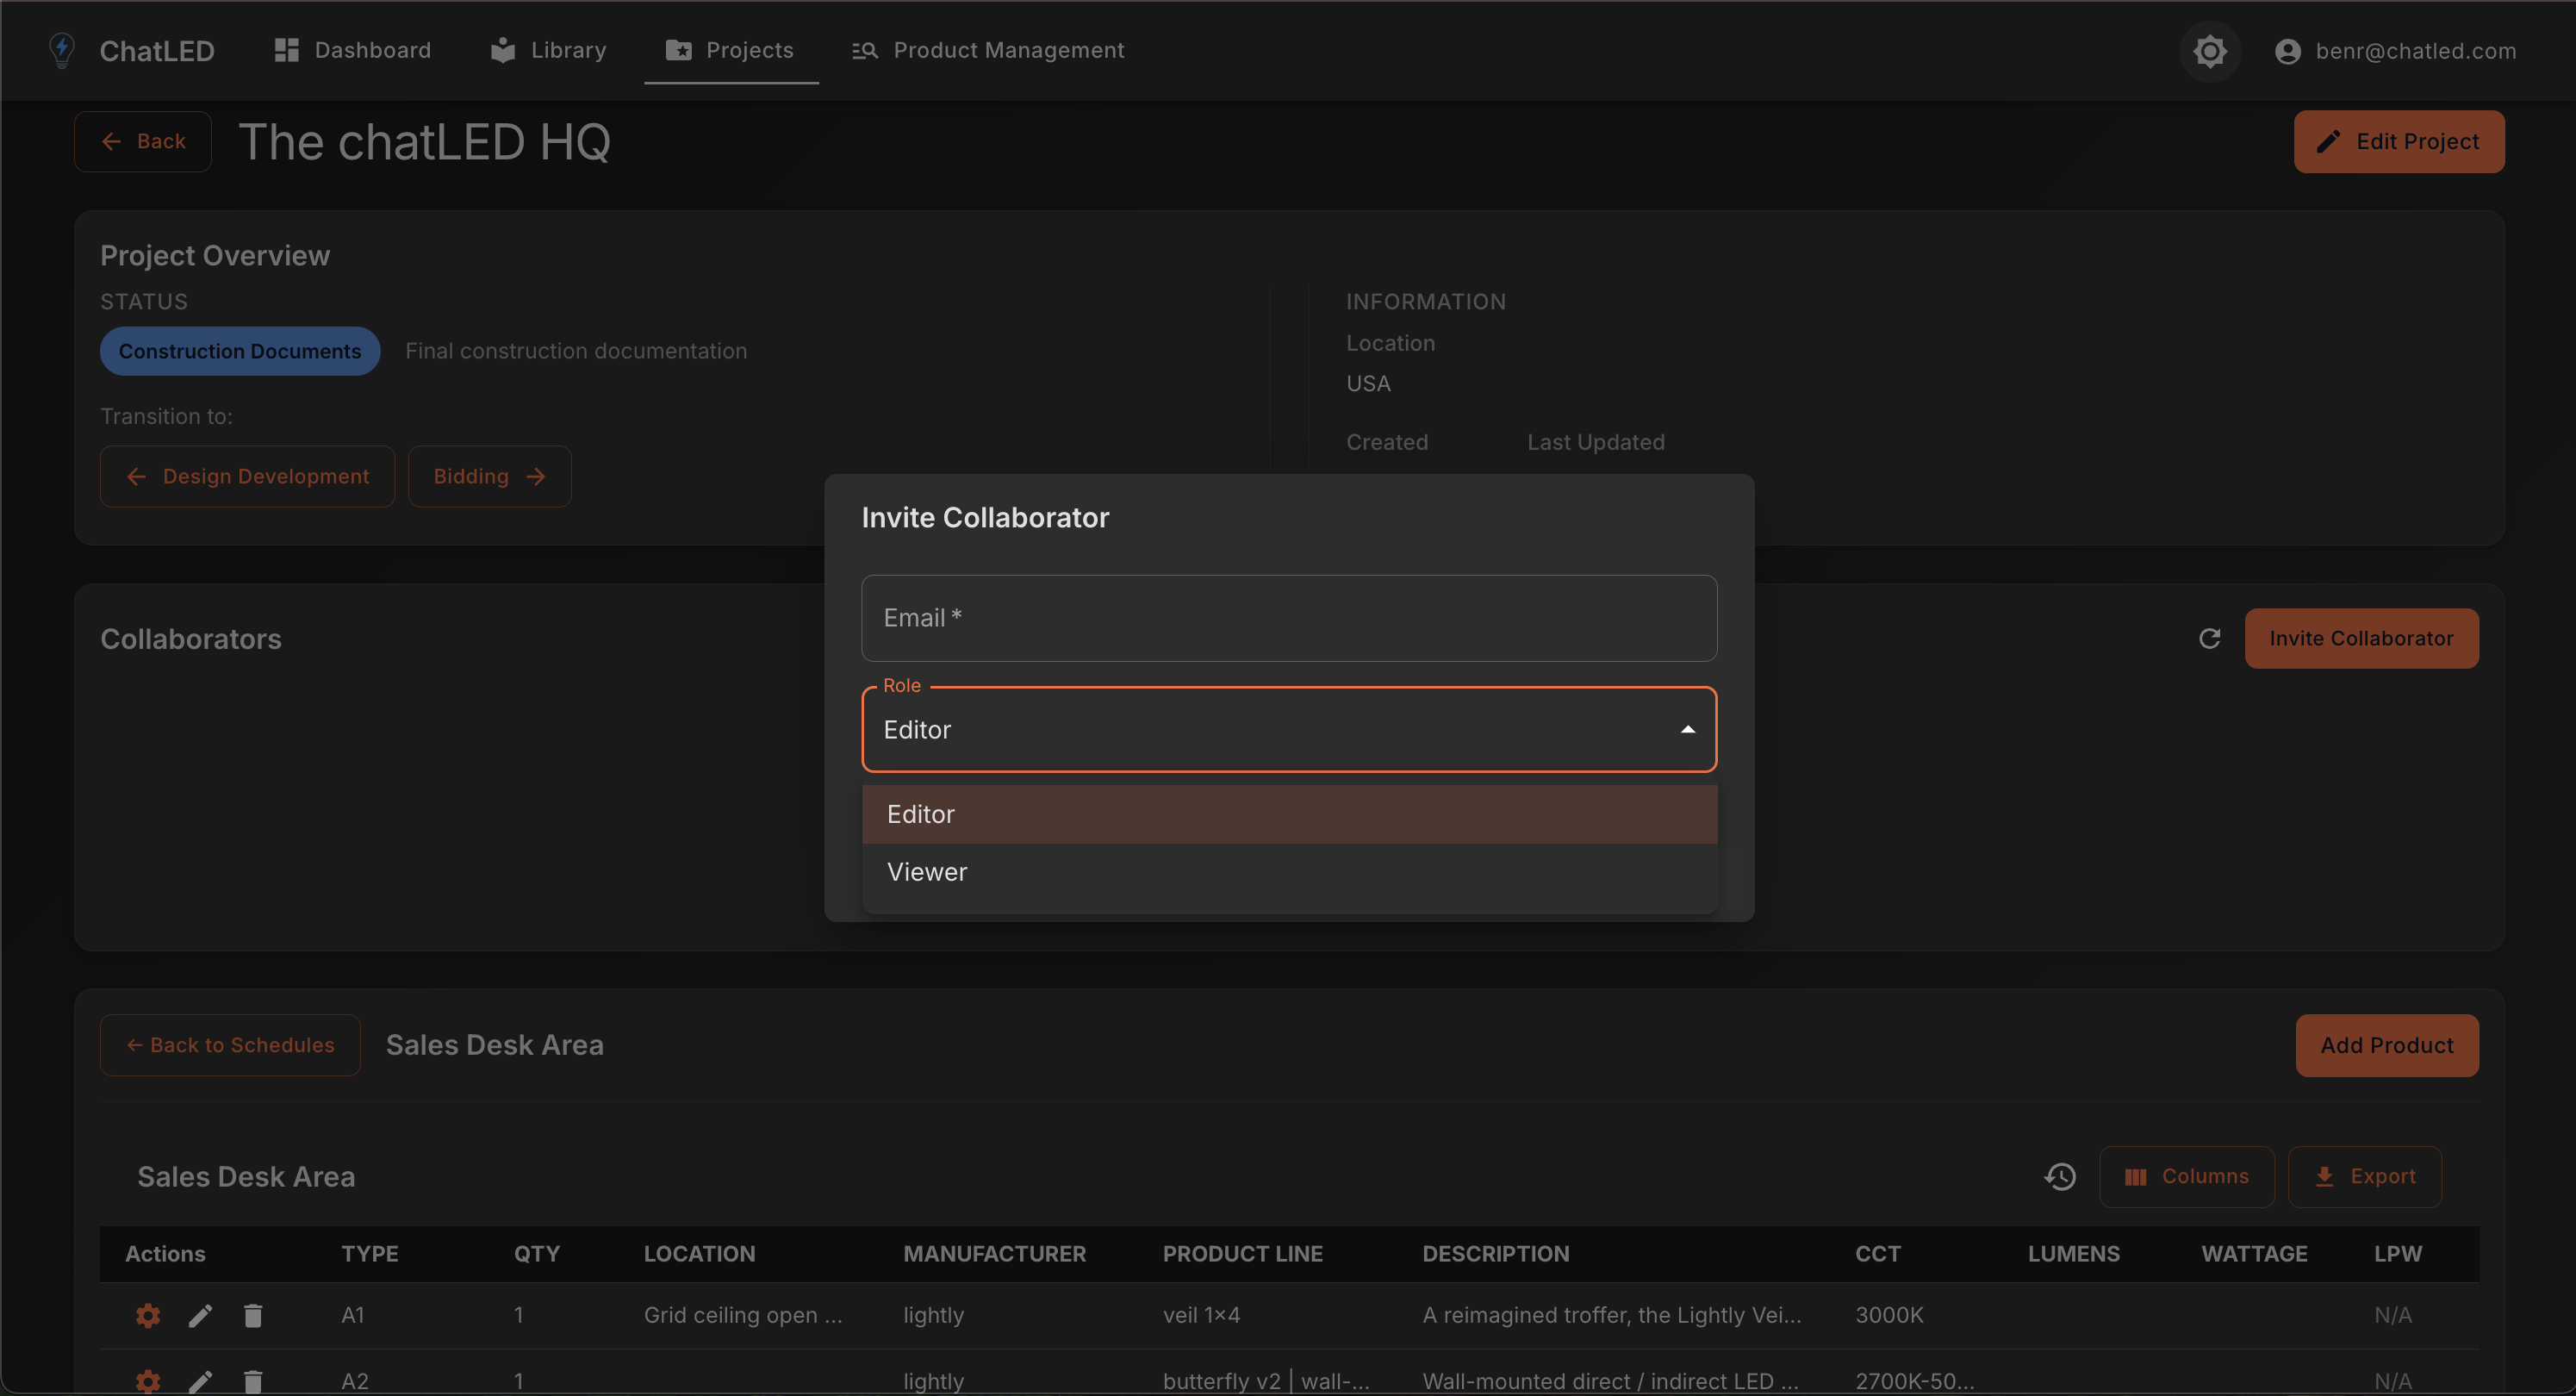Open the user account icon
The height and width of the screenshot is (1396, 2576).
click(x=2287, y=51)
